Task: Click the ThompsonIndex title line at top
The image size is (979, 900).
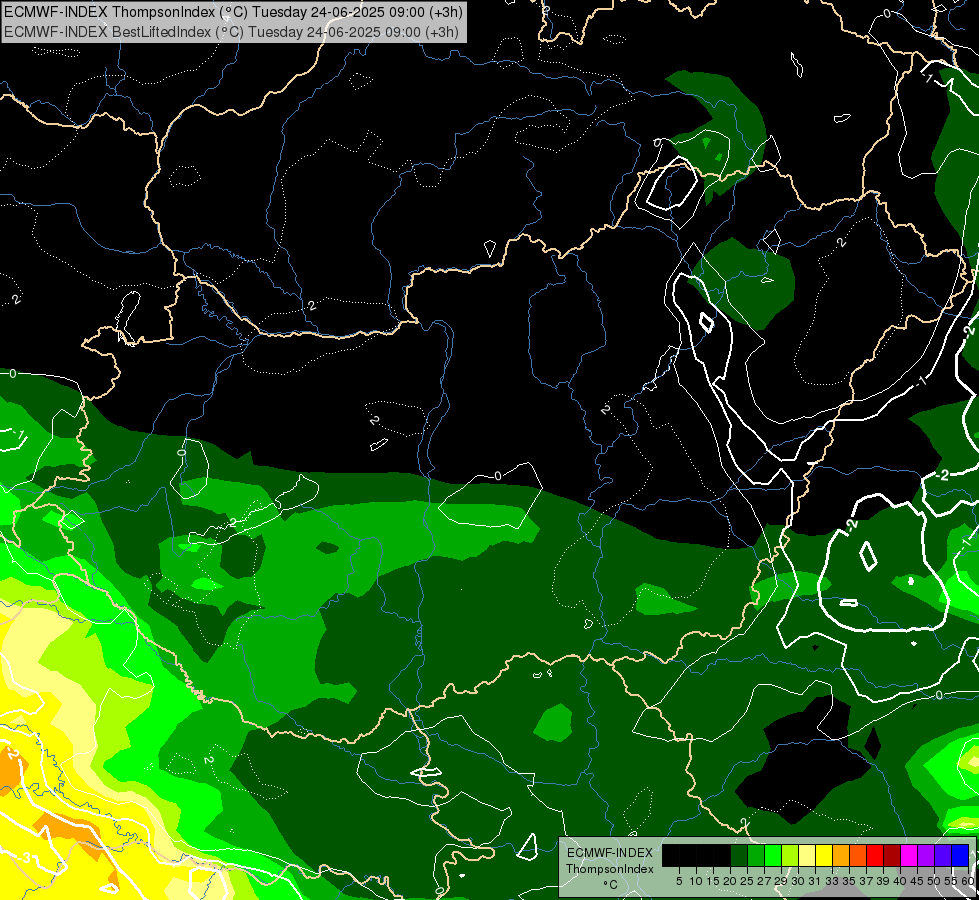Action: click(232, 12)
